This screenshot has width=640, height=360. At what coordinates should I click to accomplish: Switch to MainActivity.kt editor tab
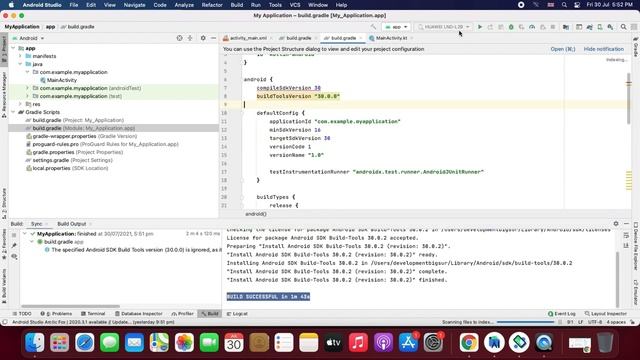coord(391,38)
